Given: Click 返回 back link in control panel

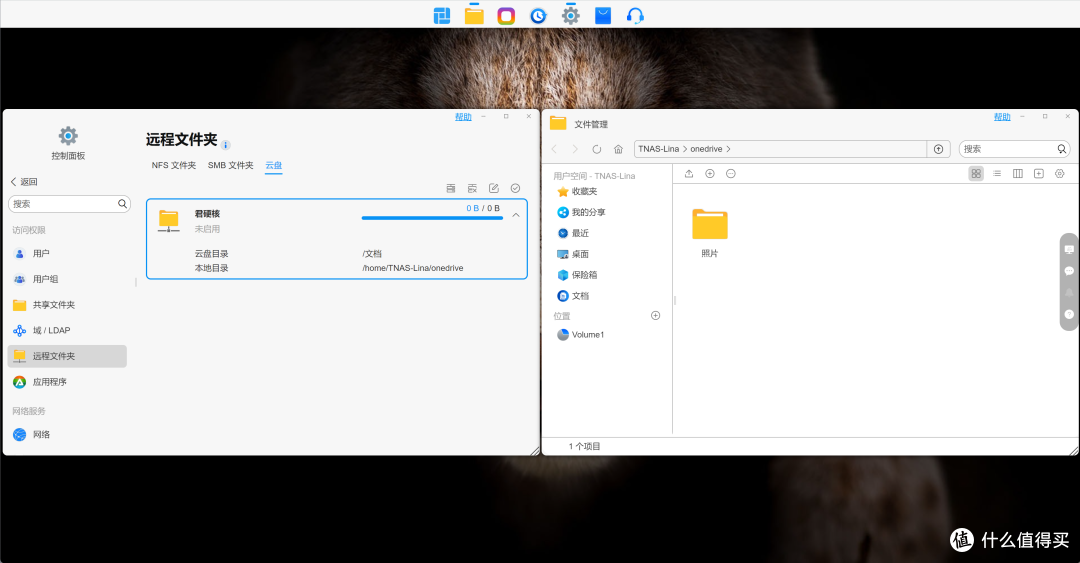Looking at the screenshot, I should (24, 182).
